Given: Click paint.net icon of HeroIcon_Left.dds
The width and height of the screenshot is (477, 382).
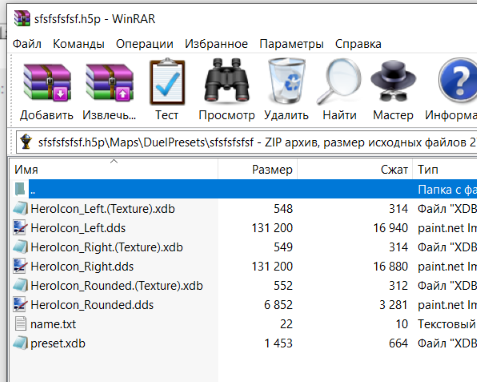Looking at the screenshot, I should [21, 228].
